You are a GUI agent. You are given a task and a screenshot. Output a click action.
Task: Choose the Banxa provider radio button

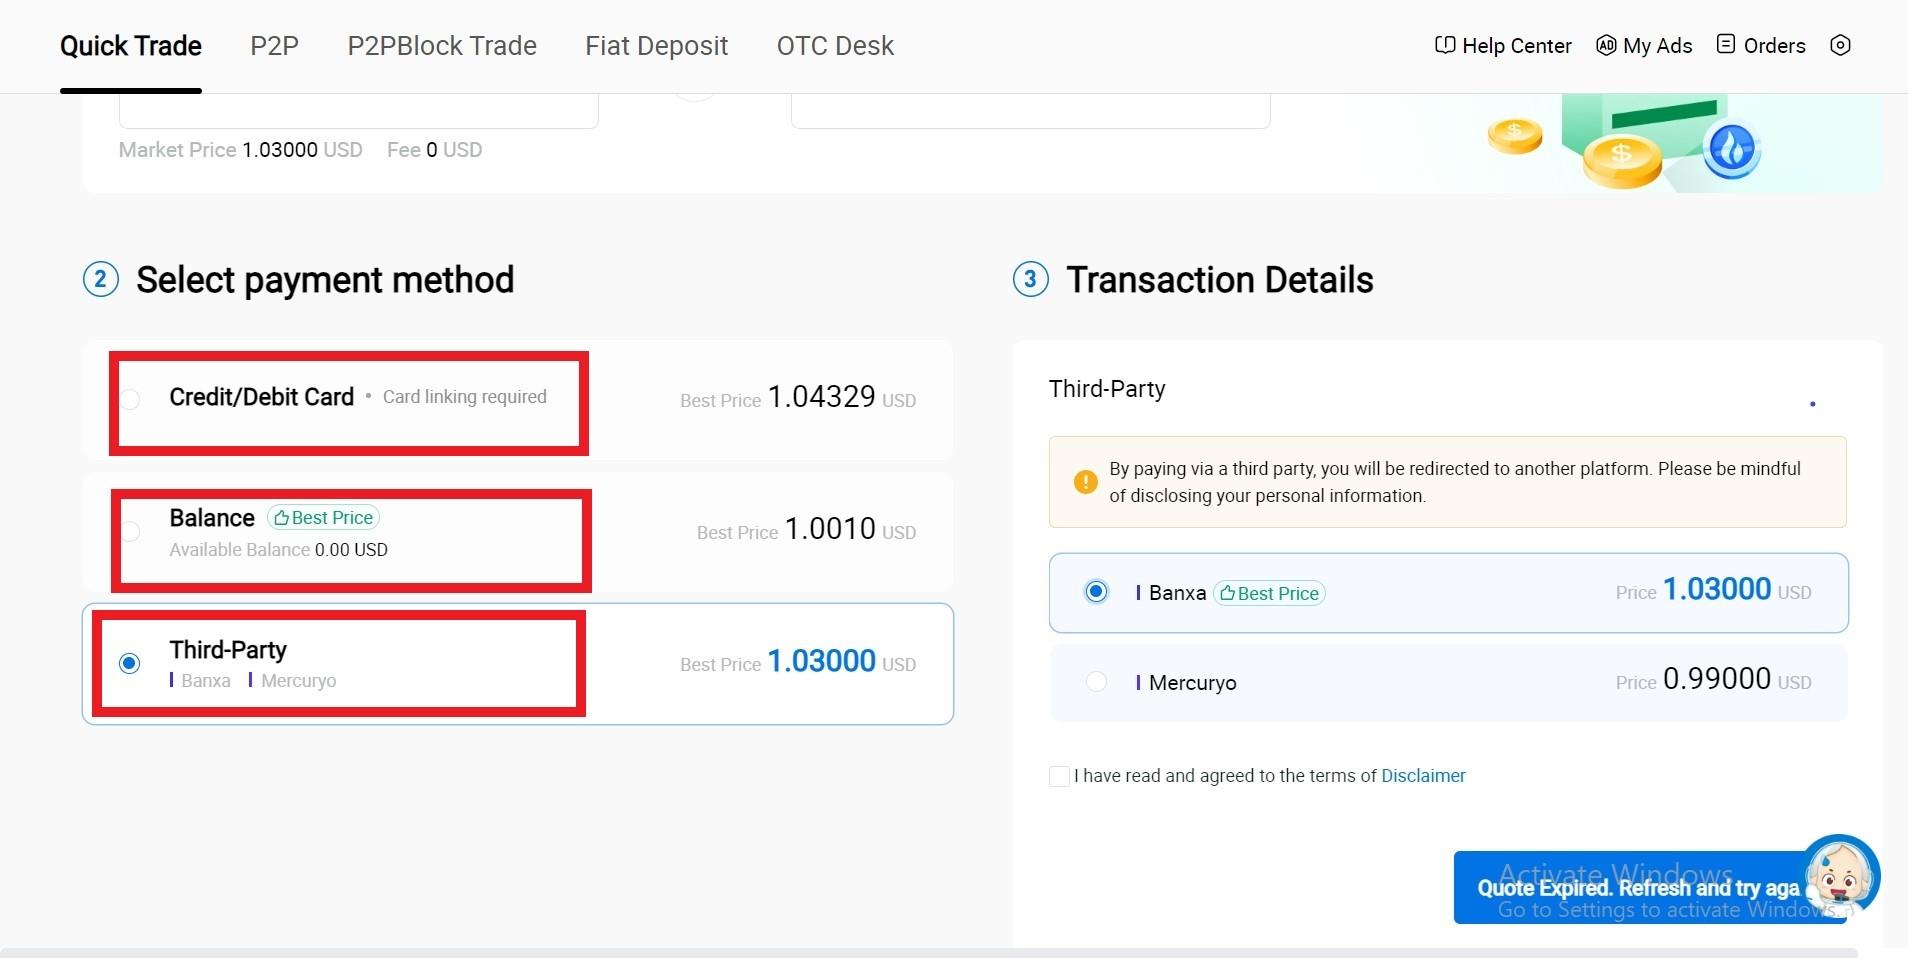click(1096, 591)
